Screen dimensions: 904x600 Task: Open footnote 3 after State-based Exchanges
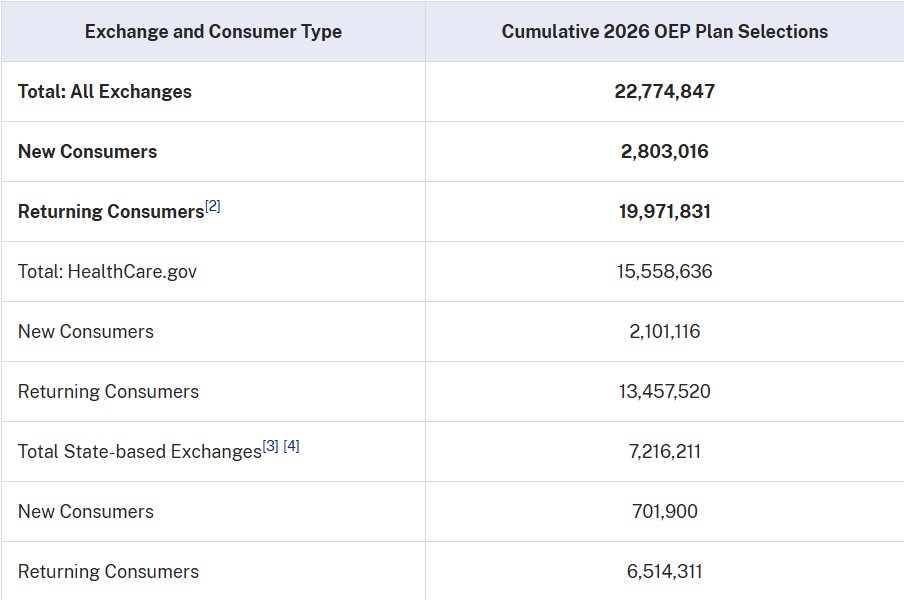270,447
